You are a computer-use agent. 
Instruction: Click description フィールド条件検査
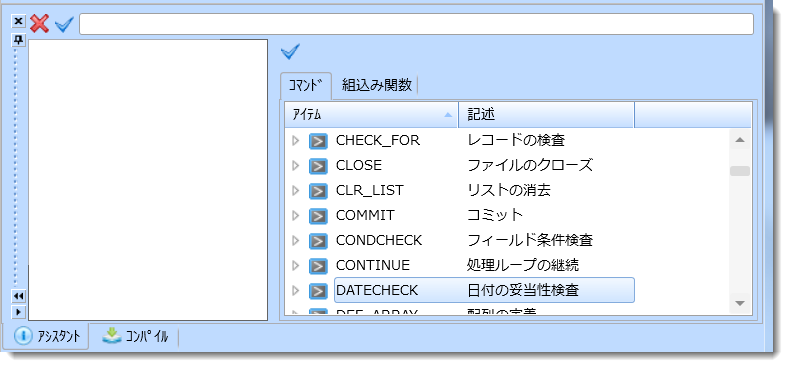530,240
